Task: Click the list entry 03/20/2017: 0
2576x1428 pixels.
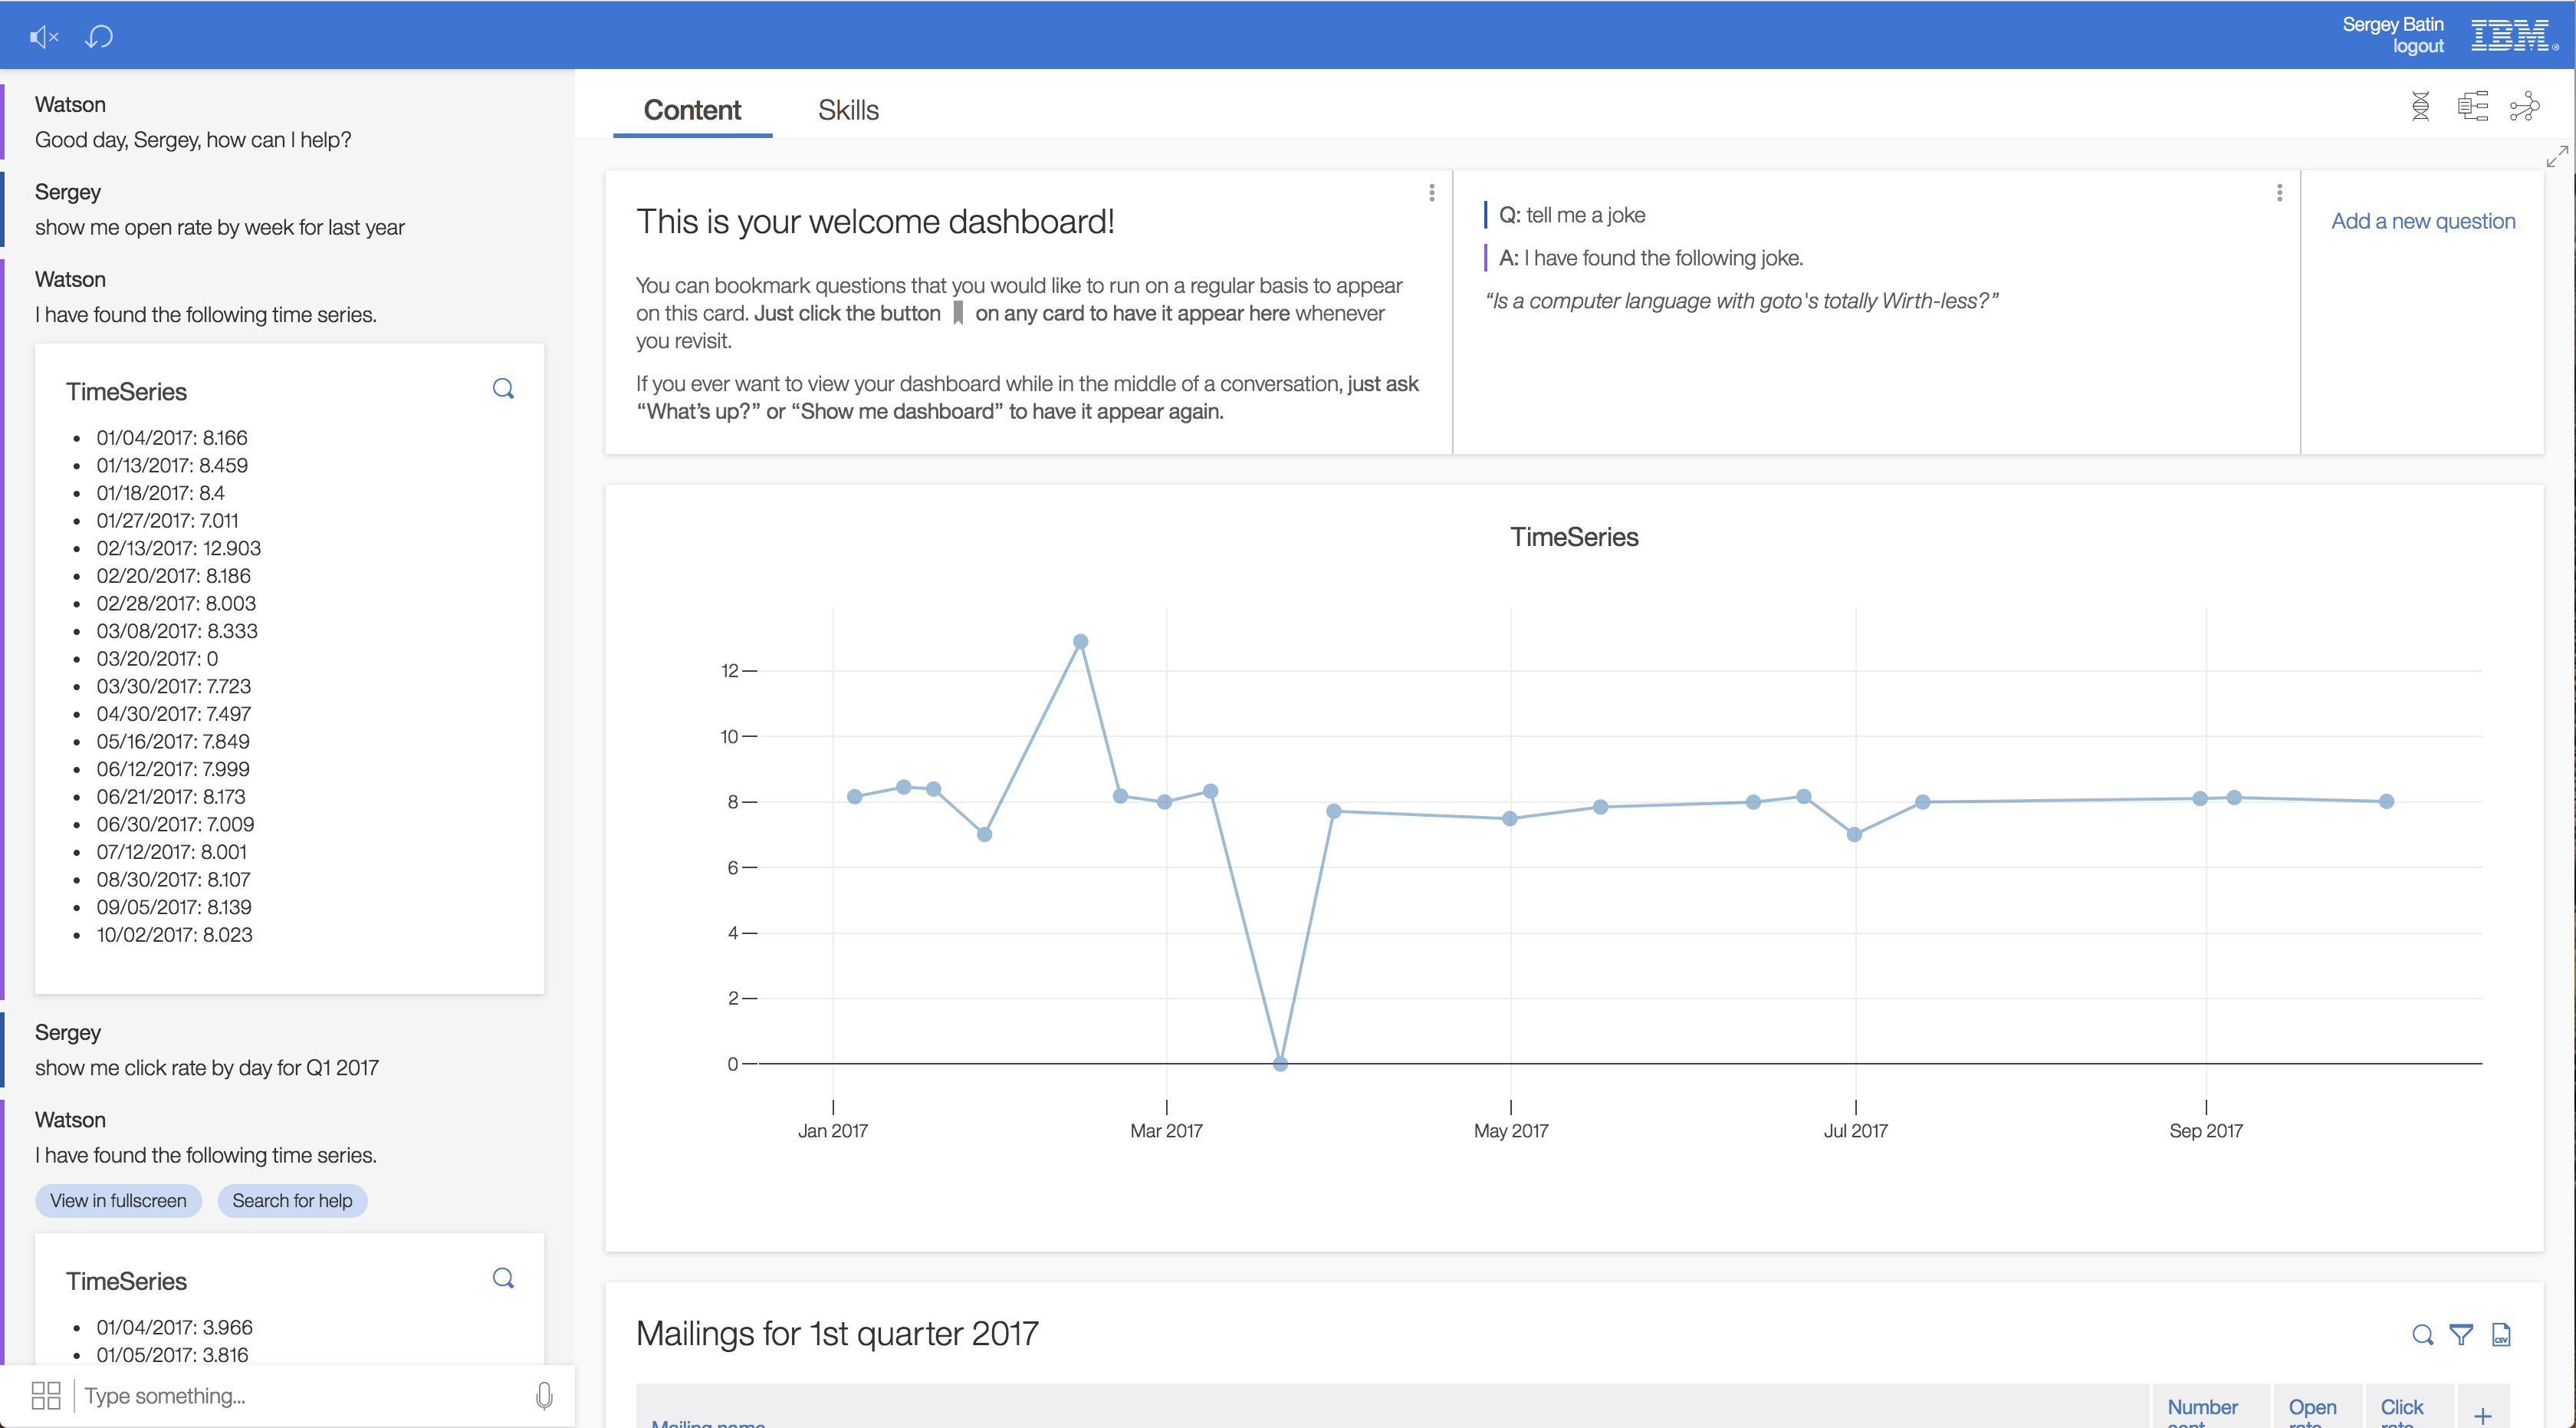Action: point(157,658)
